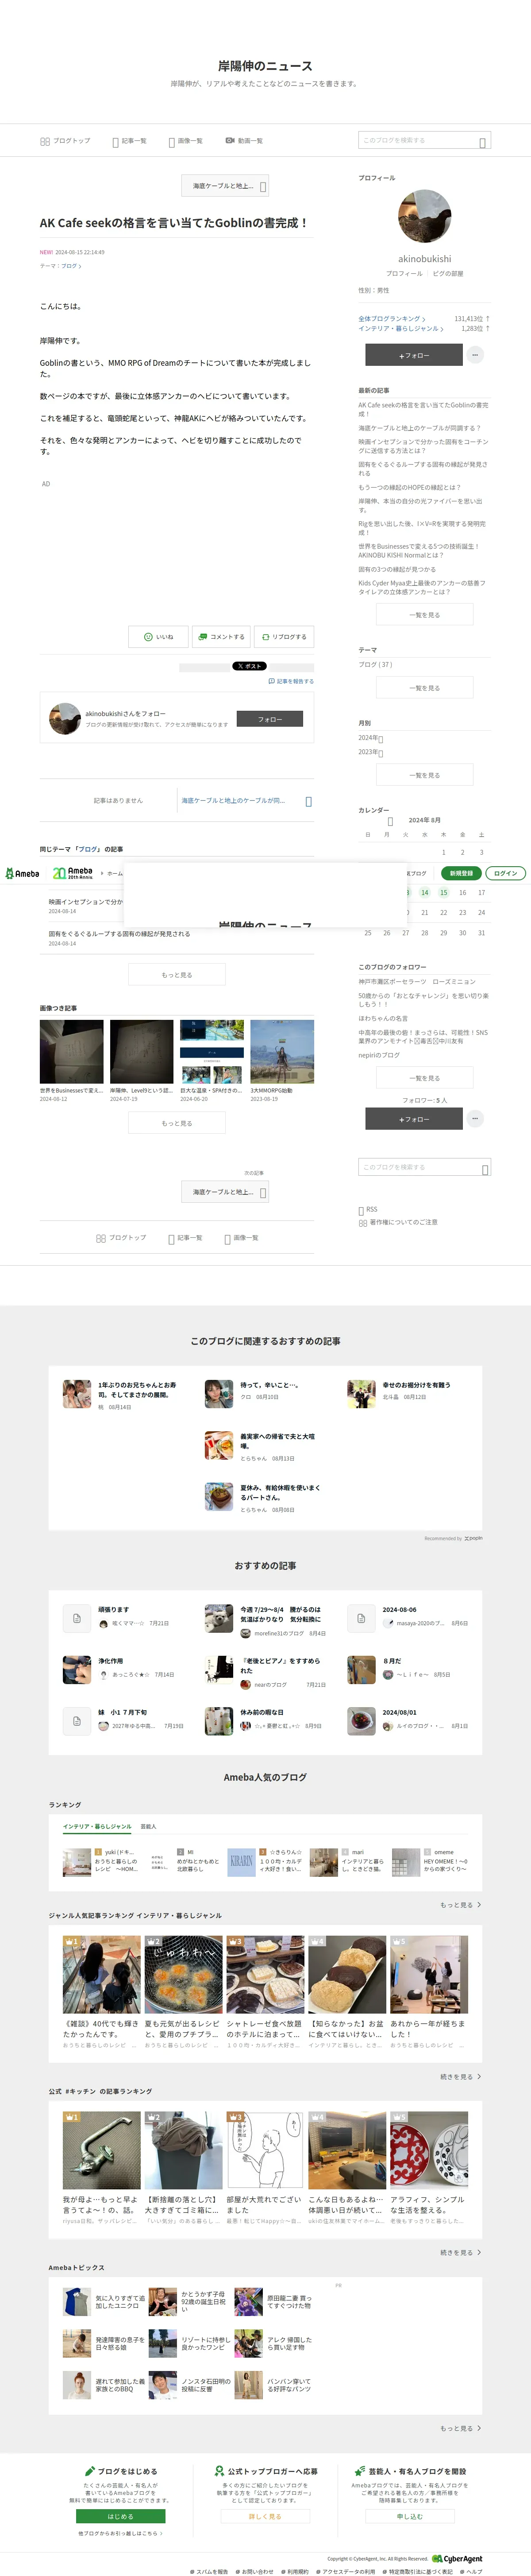Image resolution: width=531 pixels, height=2576 pixels.
Task: Click 詳しく見る under 公式トップブロガー
Action: point(265,2517)
